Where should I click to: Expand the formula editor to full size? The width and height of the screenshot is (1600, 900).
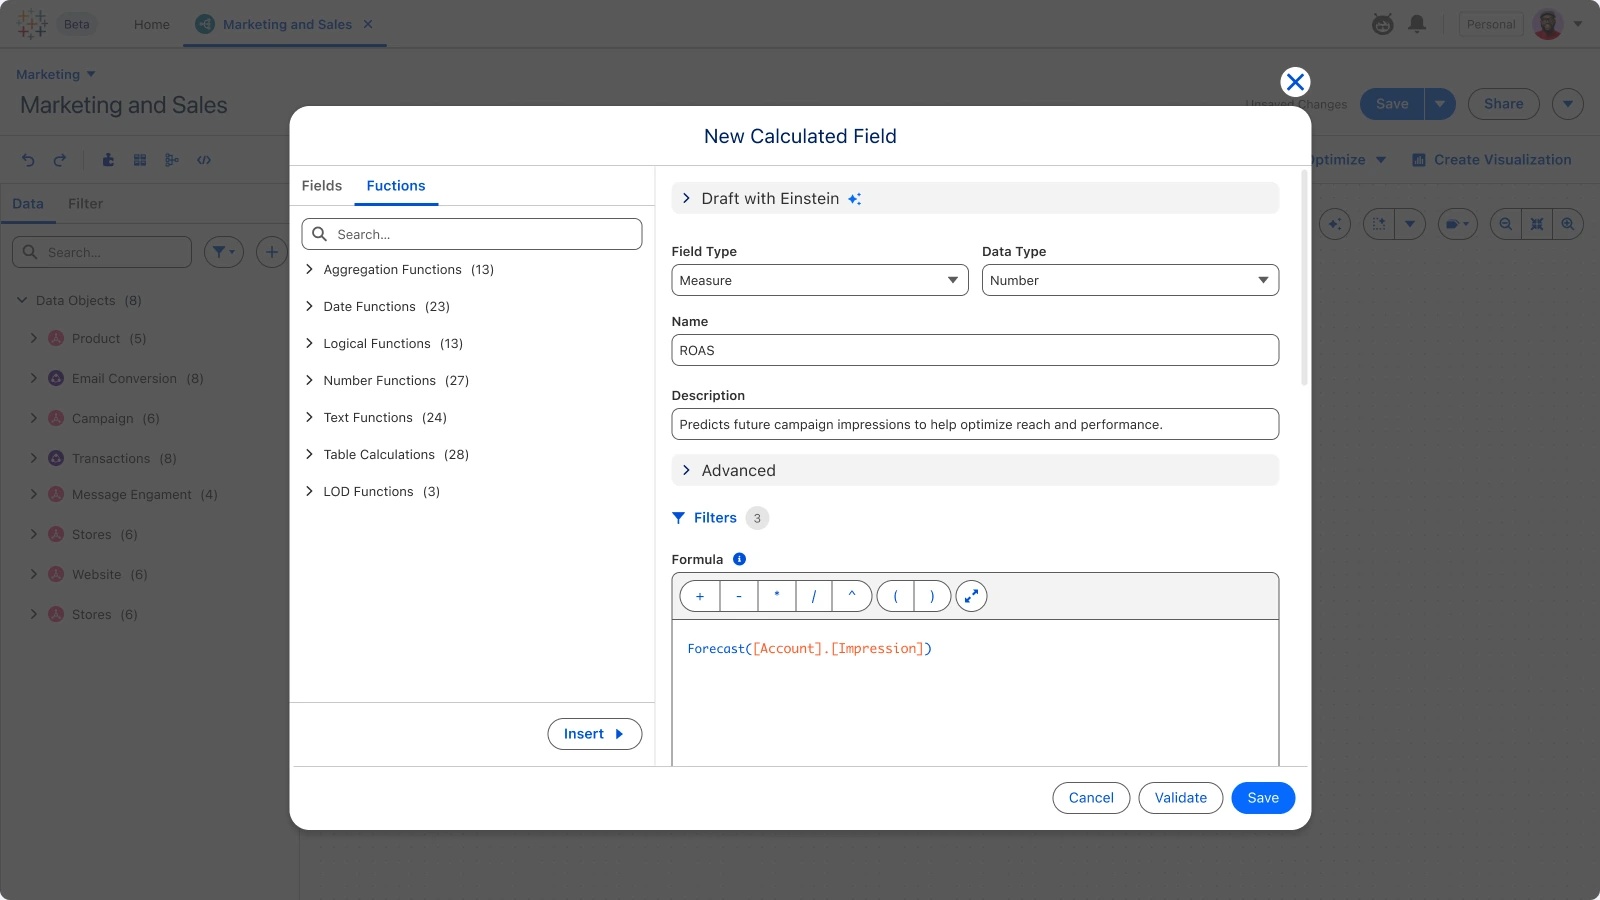[972, 596]
